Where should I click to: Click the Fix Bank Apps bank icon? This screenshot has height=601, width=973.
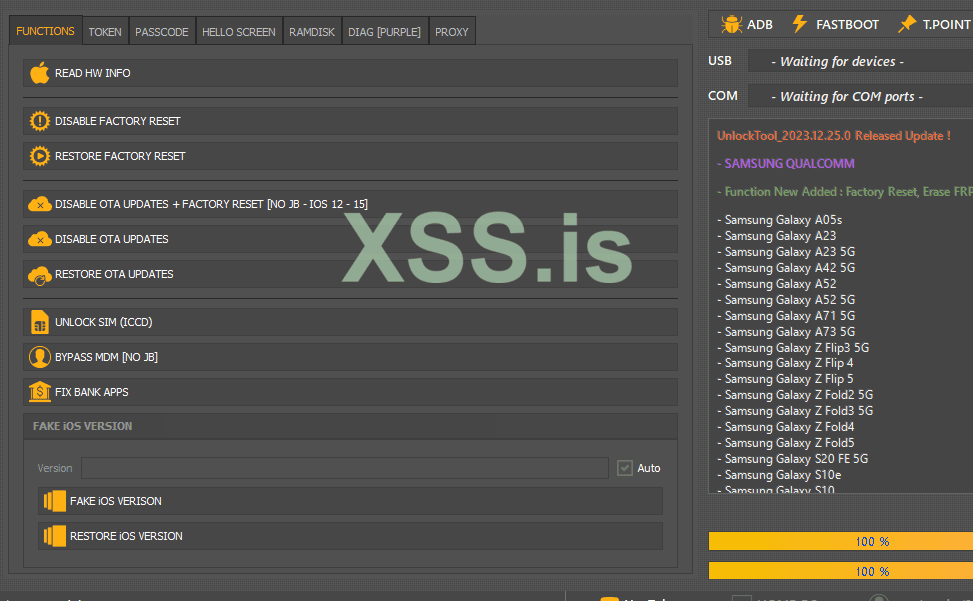[39, 392]
